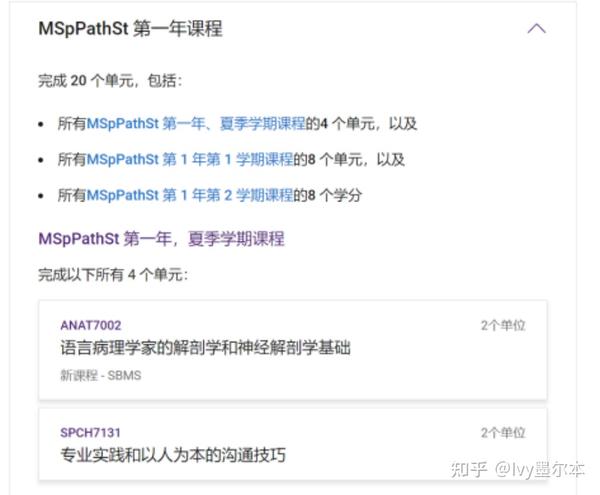
Task: Click the 2个单位 label on the SPCH7131 card
Action: point(503,433)
